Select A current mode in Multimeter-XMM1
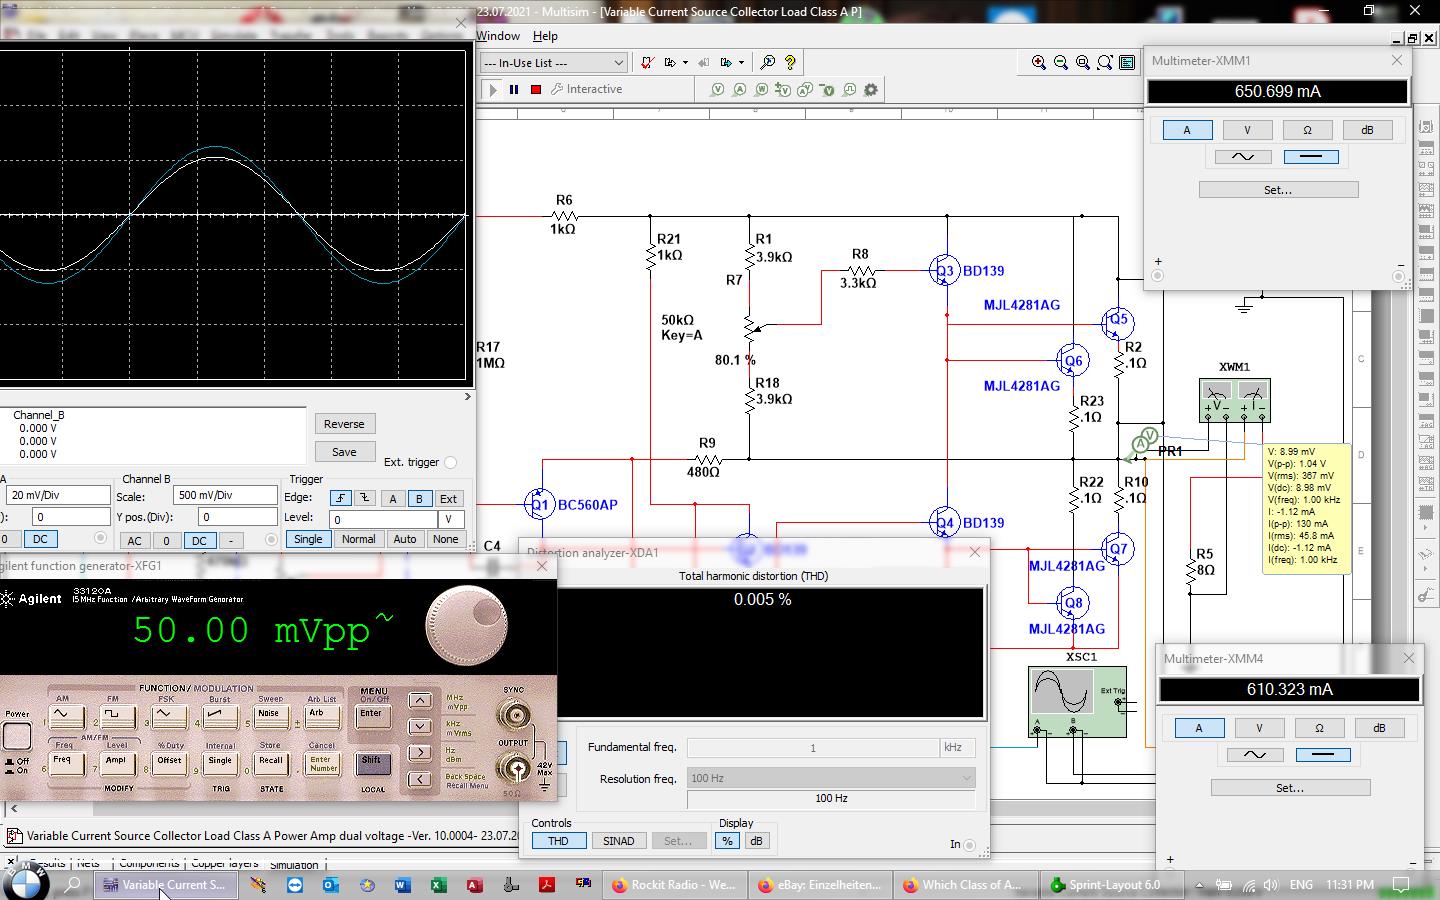Screen dimensions: 1440x900 click(1187, 130)
